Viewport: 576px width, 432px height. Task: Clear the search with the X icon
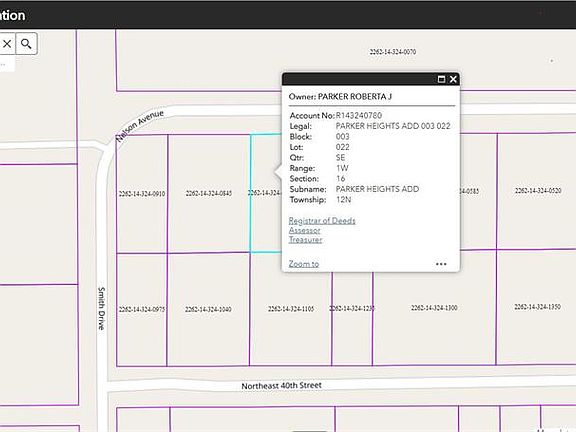point(7,44)
